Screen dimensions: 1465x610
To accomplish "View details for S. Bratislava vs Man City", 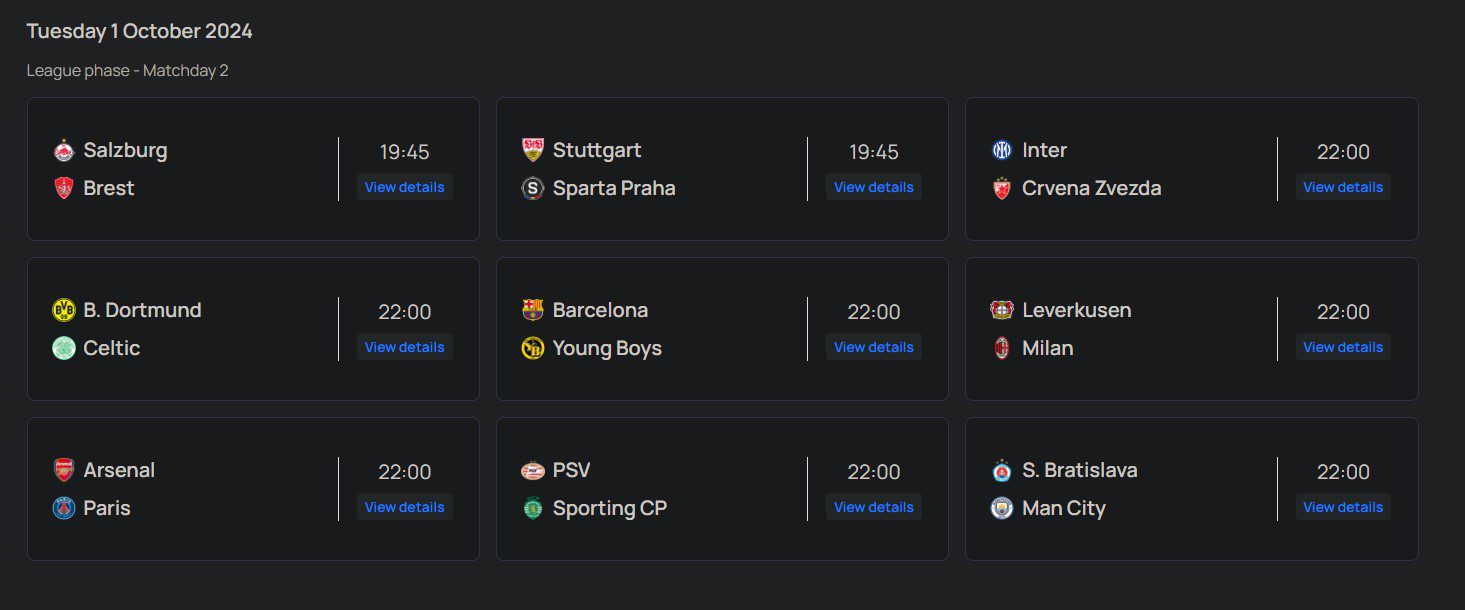I will (1342, 507).
